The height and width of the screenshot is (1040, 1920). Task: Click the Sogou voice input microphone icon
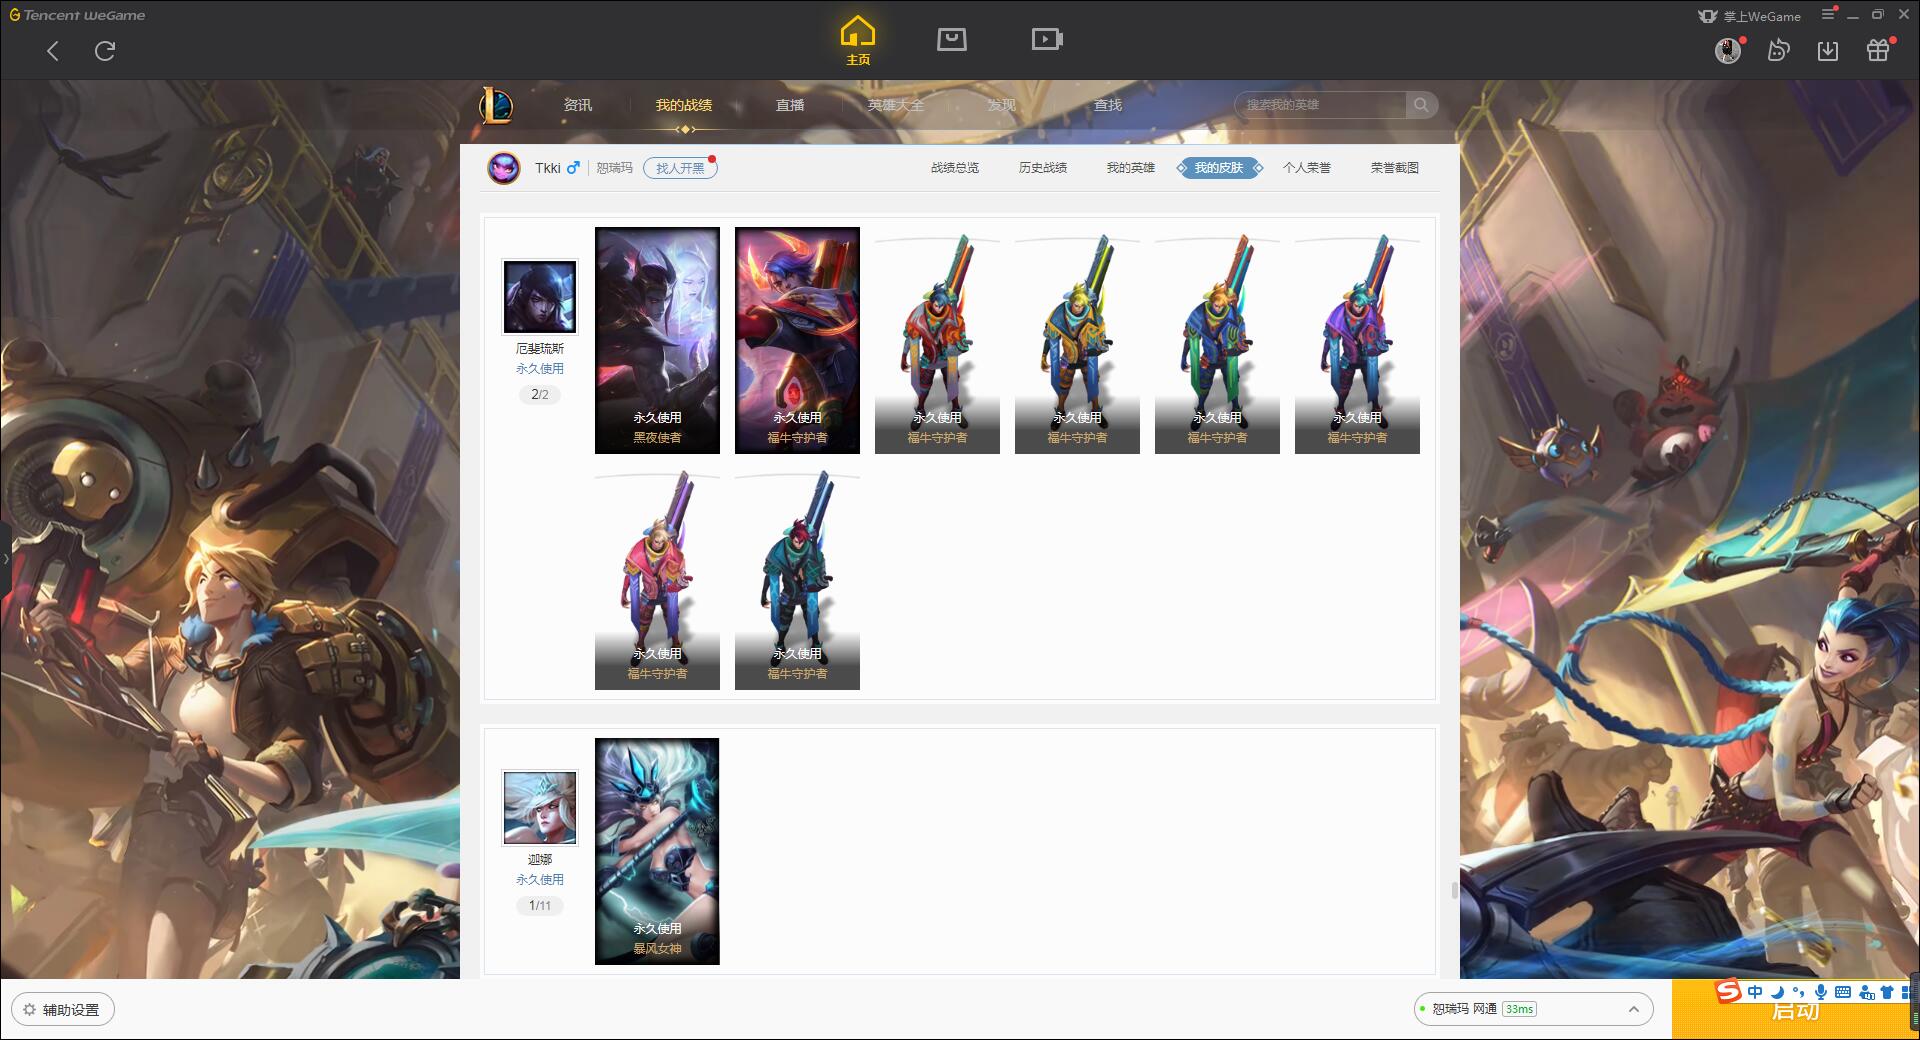pyautogui.click(x=1821, y=992)
